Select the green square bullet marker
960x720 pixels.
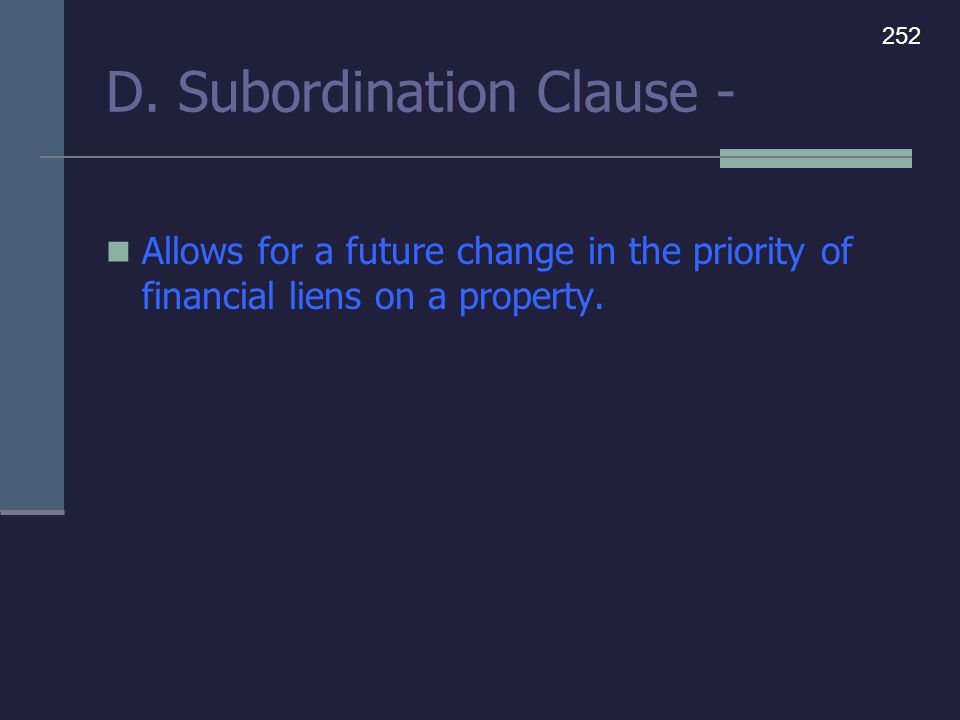pos(118,252)
